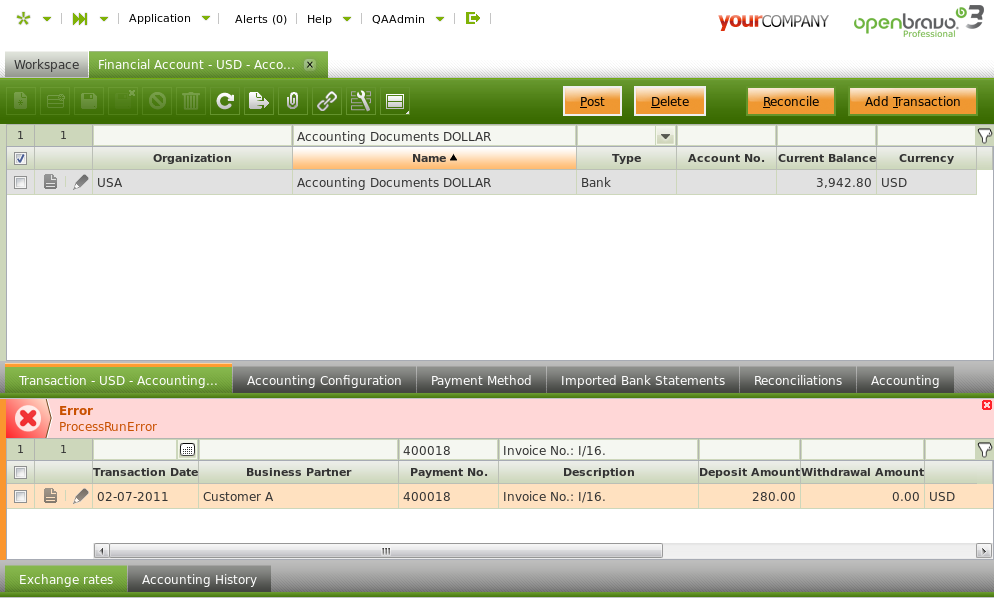This screenshot has height=598, width=994.
Task: Toggle select-all checkbox in accounts grid header
Action: 20,158
